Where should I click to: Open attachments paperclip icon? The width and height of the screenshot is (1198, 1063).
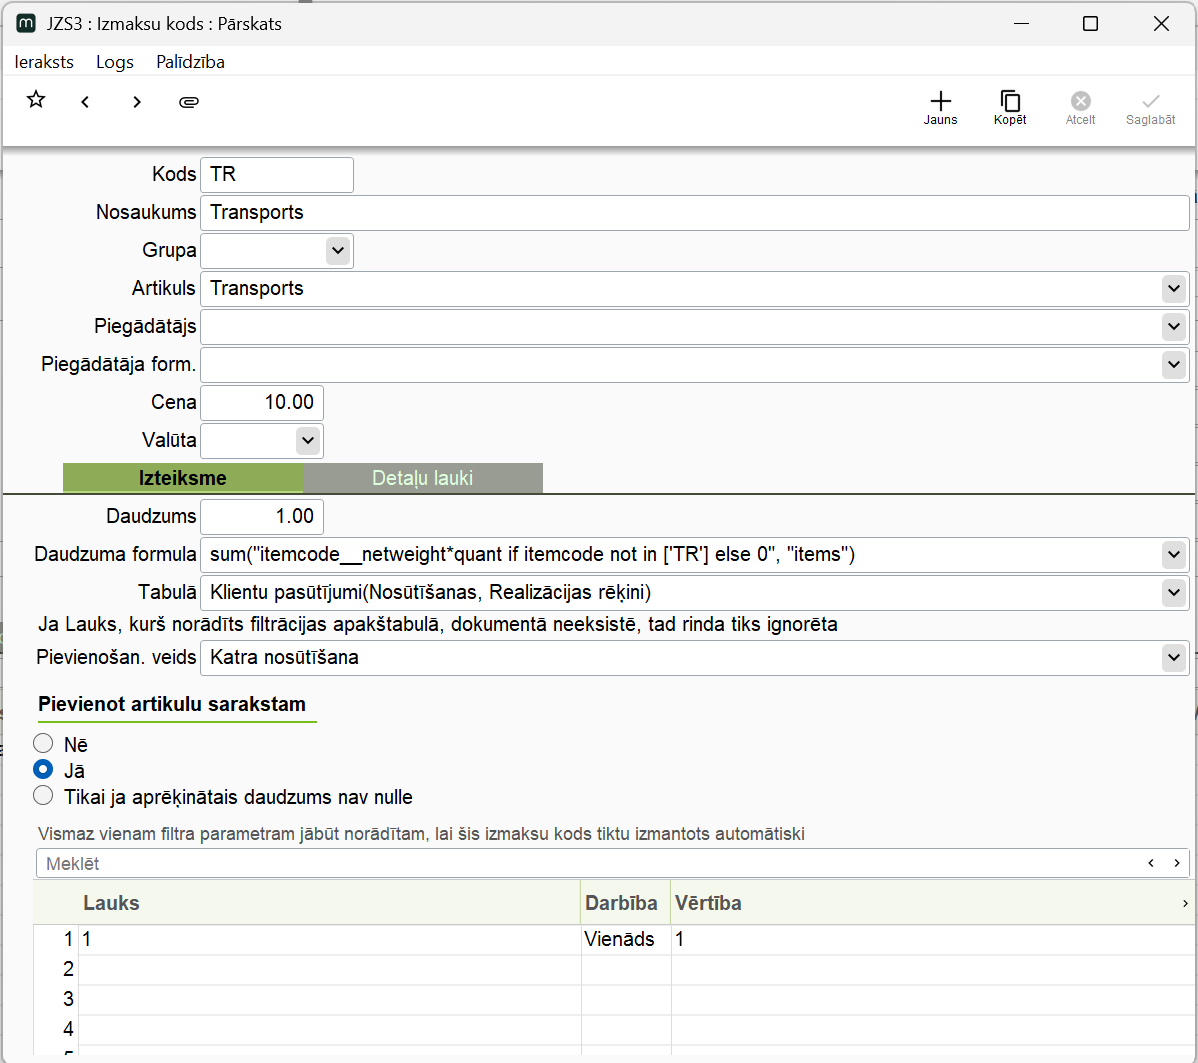189,102
